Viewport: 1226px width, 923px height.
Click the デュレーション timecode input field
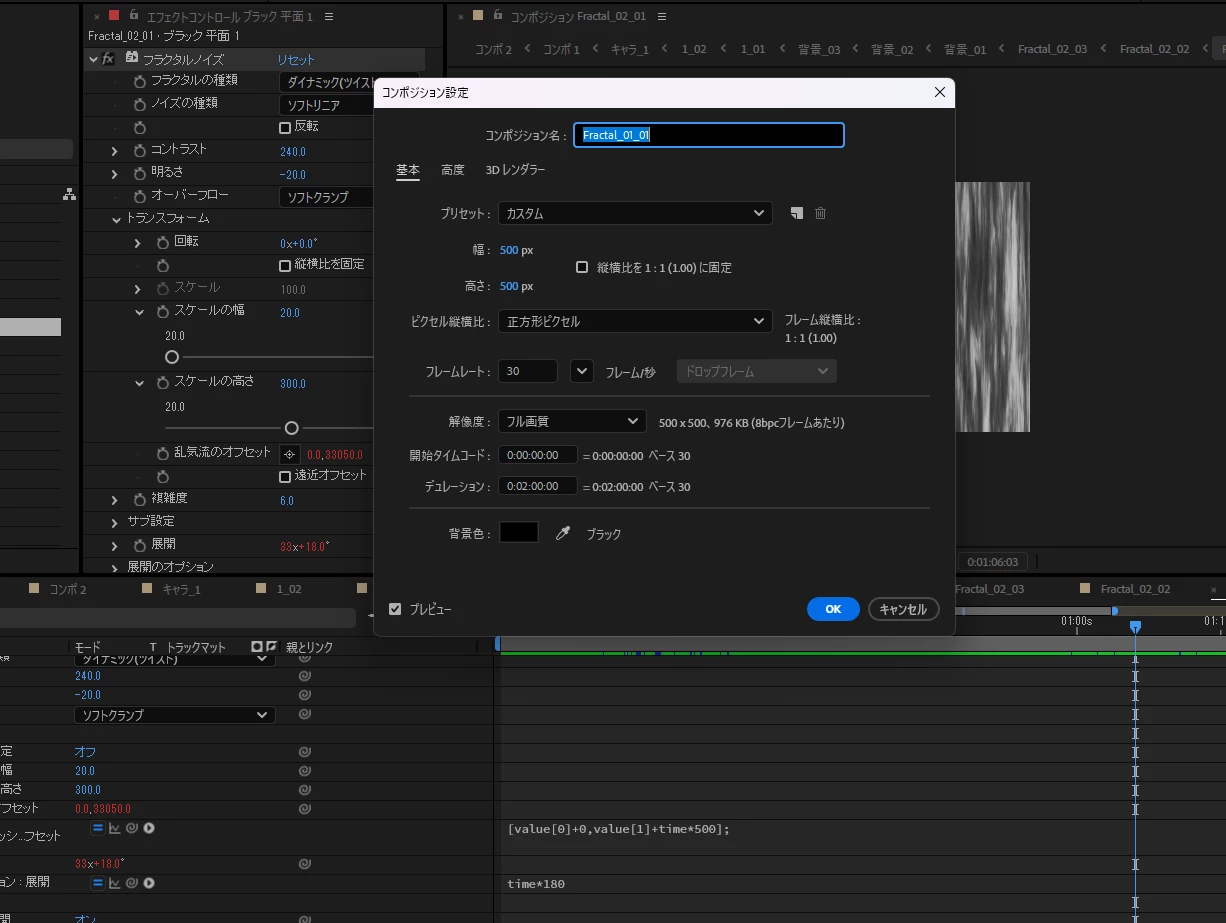tap(538, 487)
